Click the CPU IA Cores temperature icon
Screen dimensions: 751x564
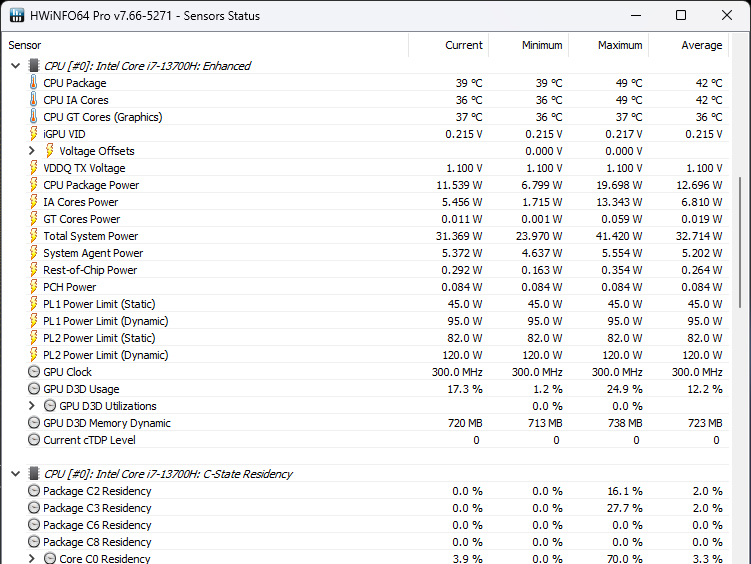[x=34, y=100]
